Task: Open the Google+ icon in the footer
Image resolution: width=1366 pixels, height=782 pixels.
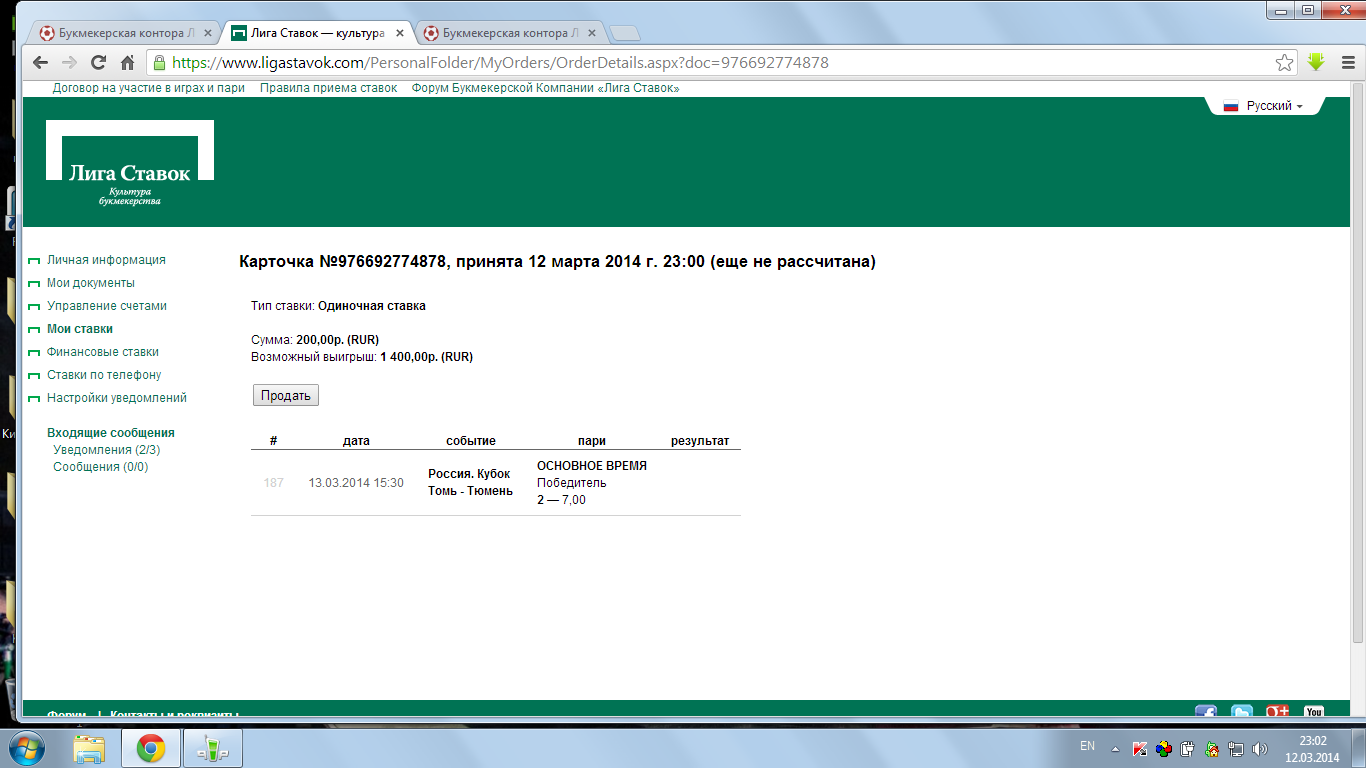Action: point(1278,712)
